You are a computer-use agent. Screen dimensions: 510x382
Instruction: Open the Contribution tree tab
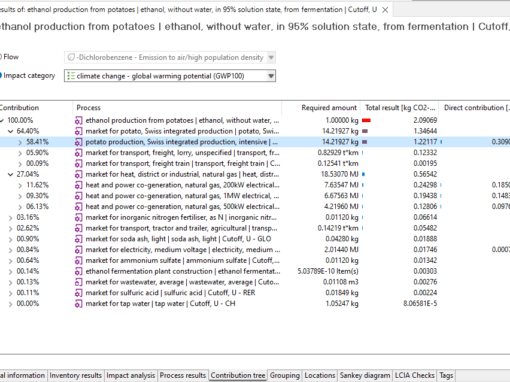pos(238,375)
